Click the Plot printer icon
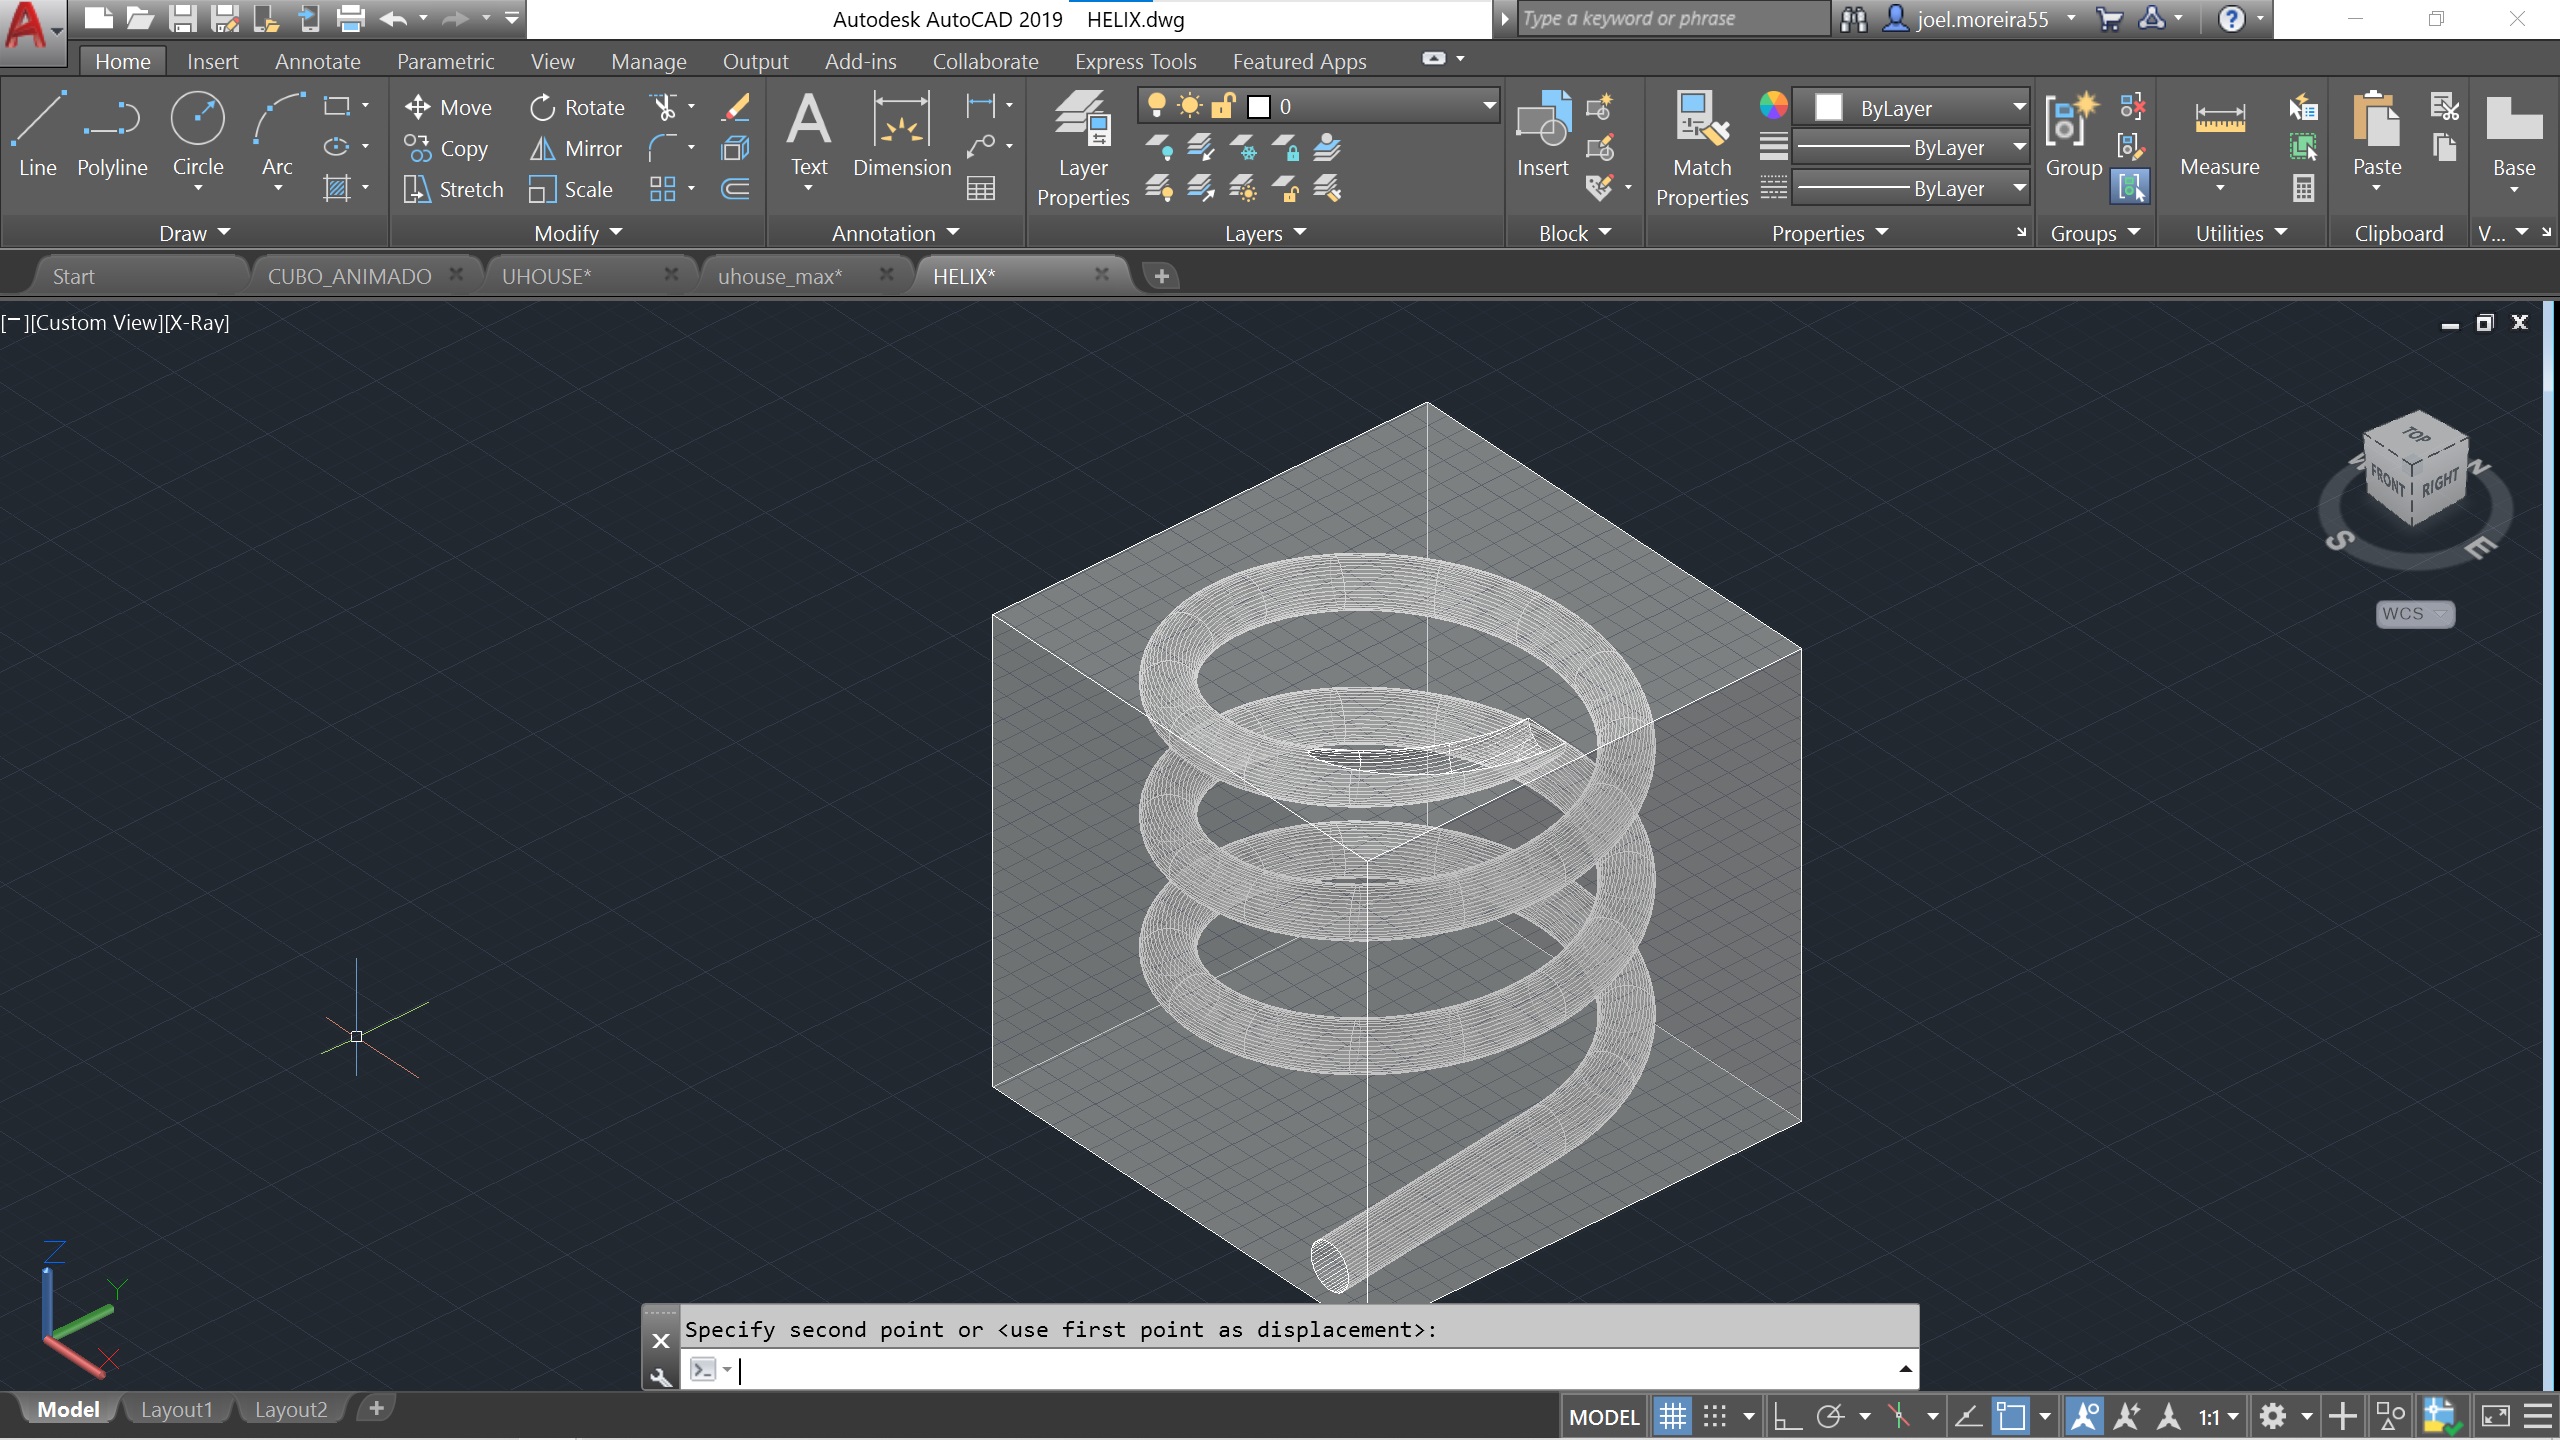The image size is (2560, 1440). (350, 18)
